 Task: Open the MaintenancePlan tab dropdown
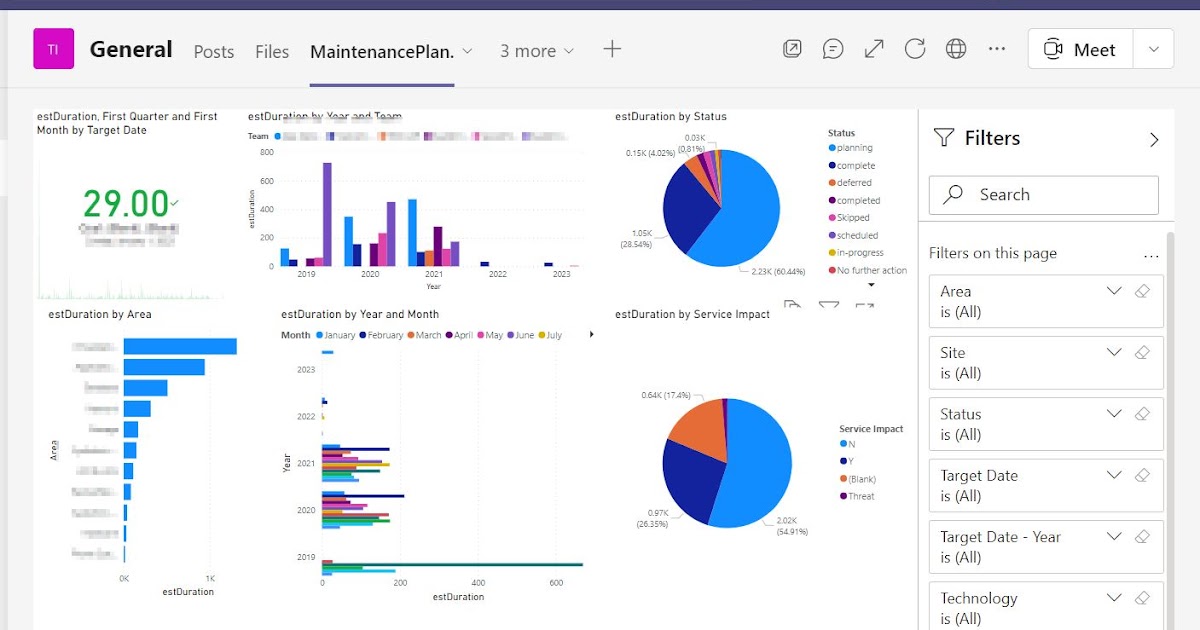[x=466, y=48]
